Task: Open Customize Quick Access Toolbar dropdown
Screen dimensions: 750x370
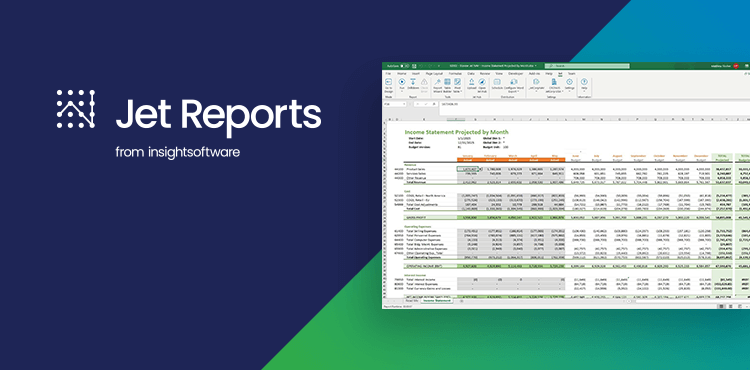Action: (x=439, y=66)
